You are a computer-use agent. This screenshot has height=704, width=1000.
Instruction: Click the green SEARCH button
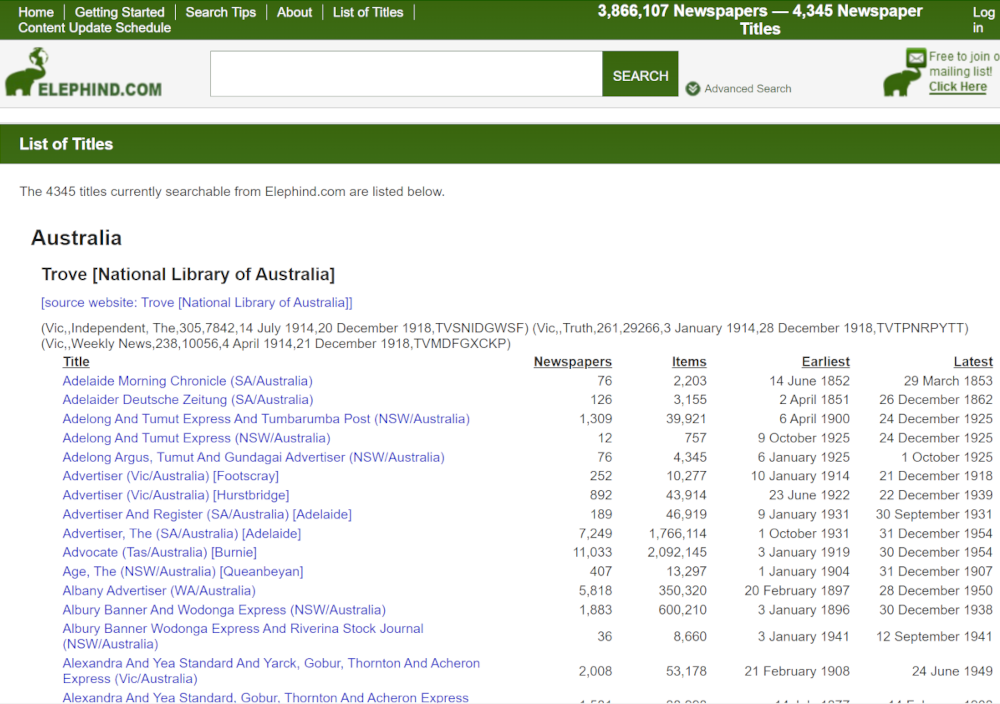[640, 75]
